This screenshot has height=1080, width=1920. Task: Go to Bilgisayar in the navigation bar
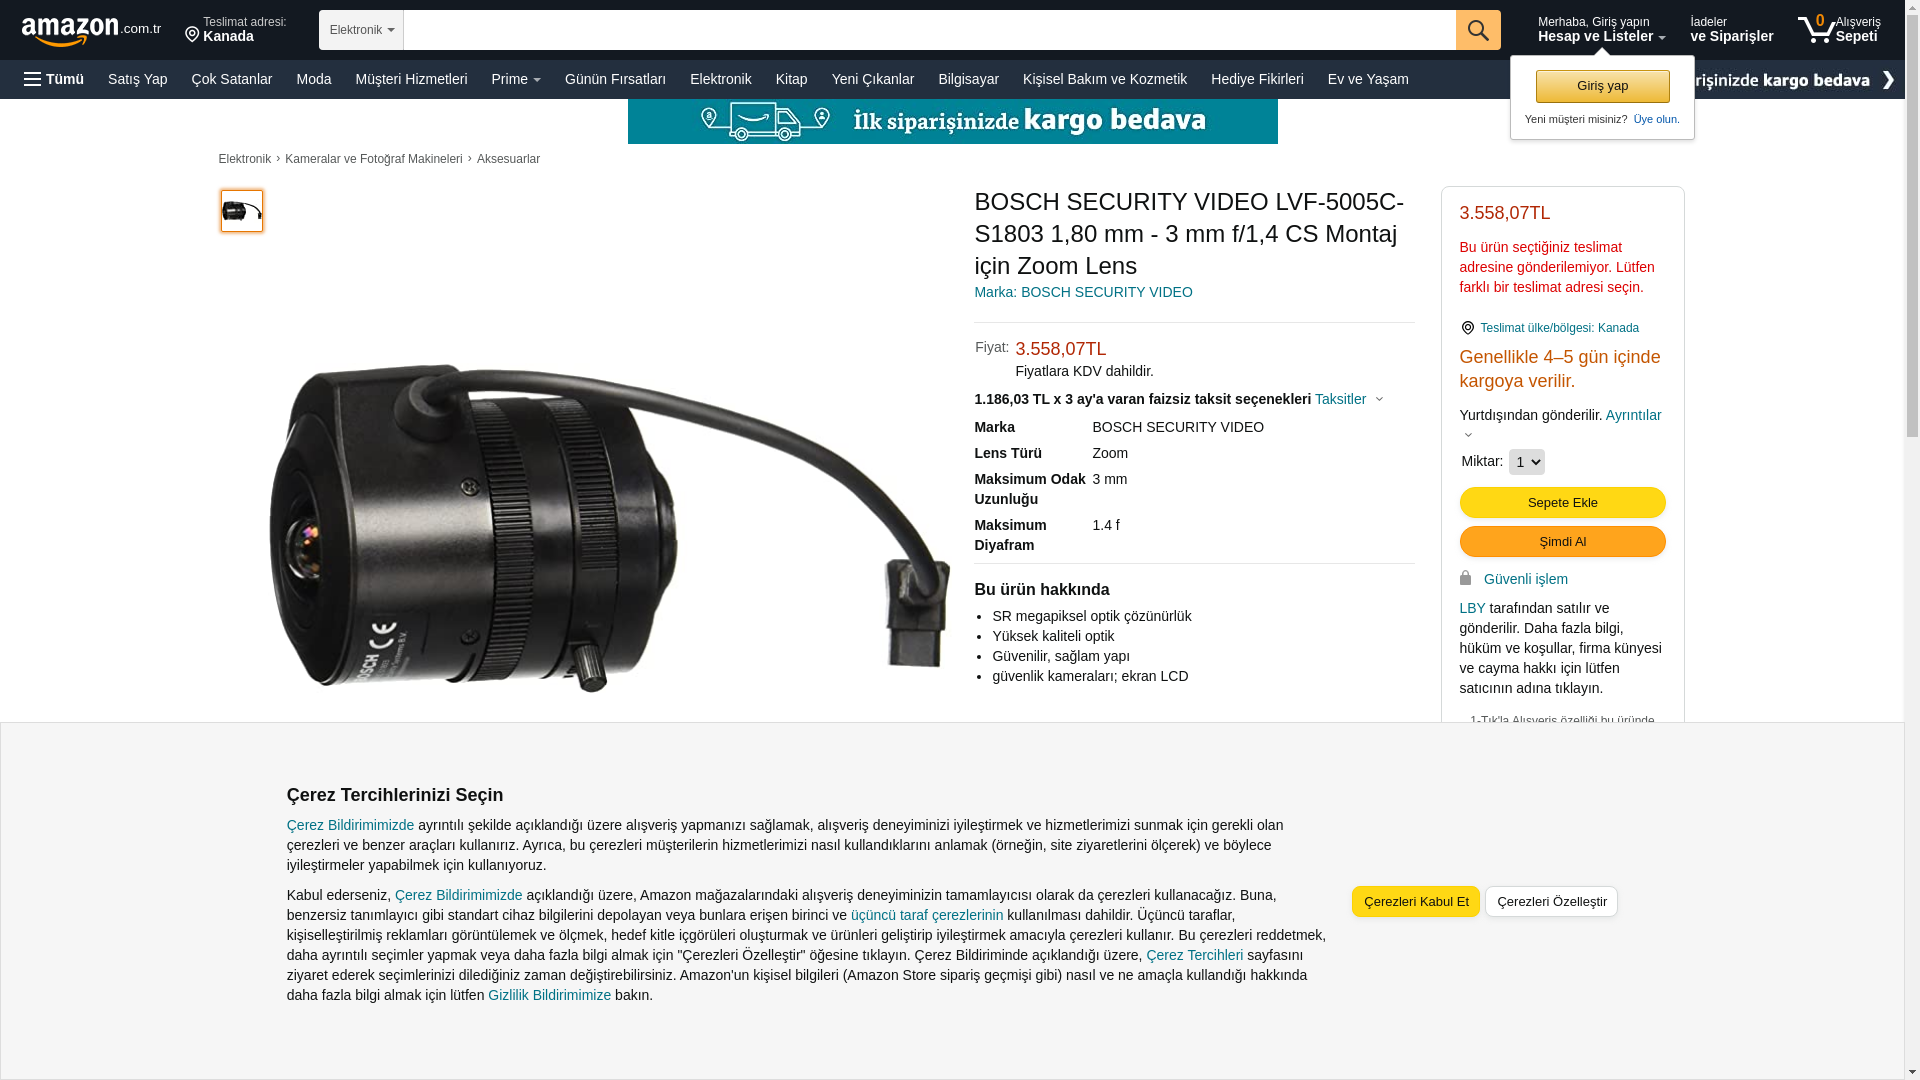click(967, 79)
